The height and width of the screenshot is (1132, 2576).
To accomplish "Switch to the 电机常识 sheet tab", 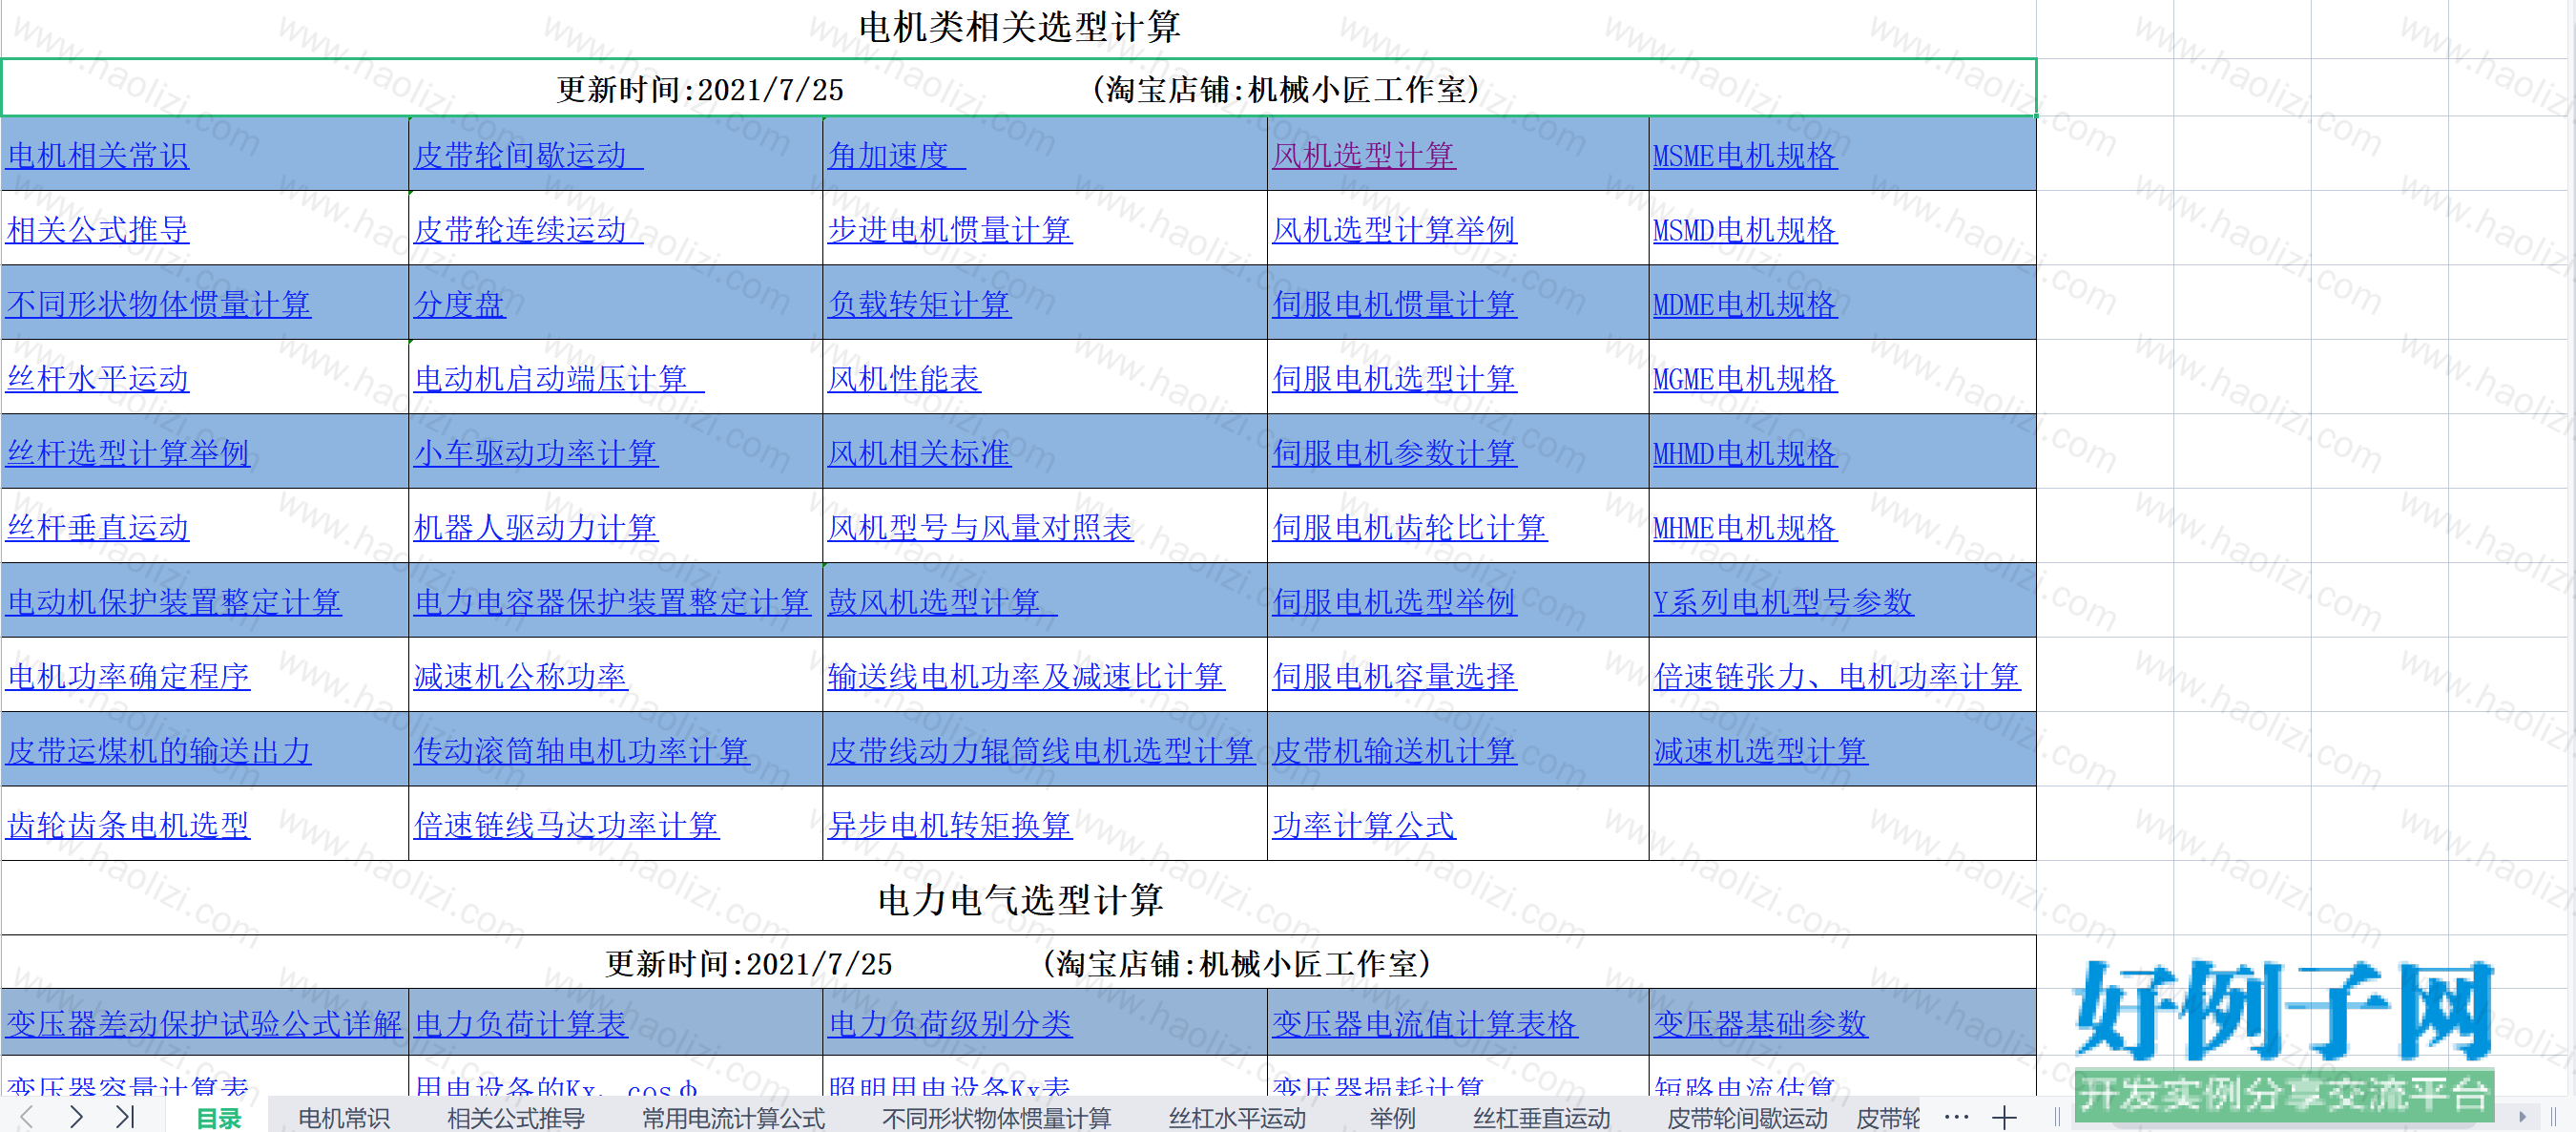I will (x=344, y=1117).
